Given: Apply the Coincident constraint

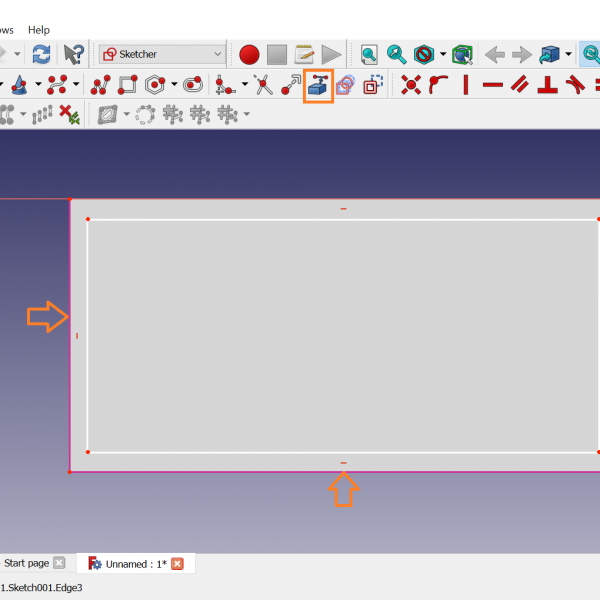Looking at the screenshot, I should coord(410,86).
